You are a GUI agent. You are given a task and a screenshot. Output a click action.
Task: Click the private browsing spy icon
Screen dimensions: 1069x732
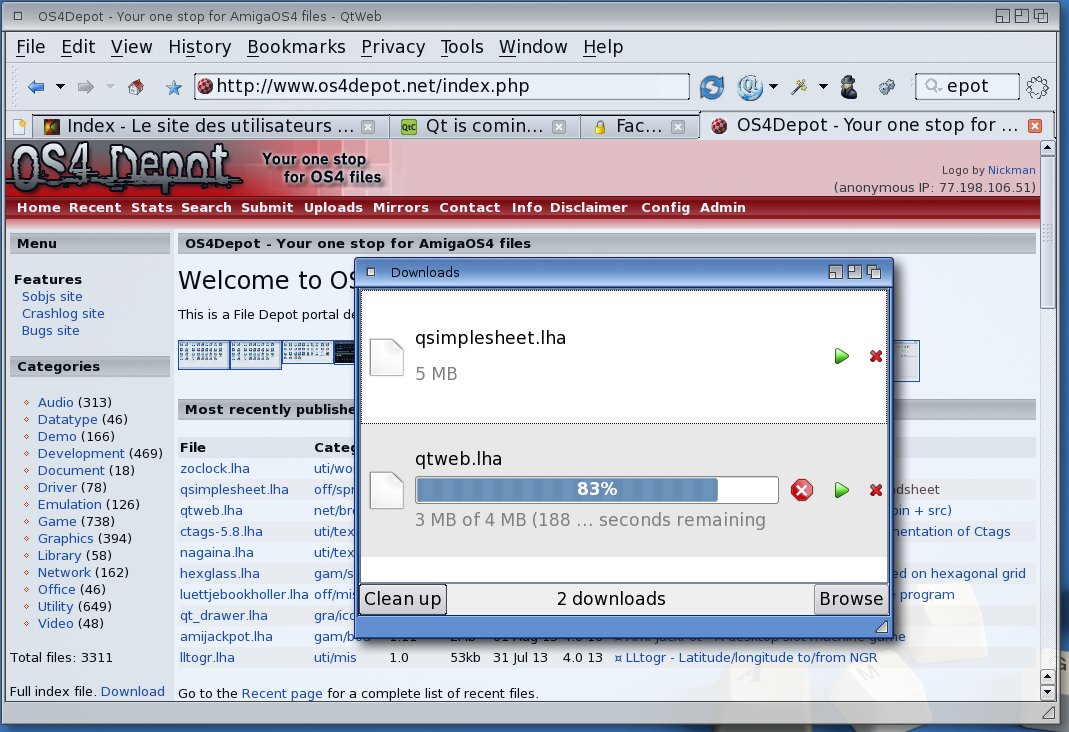[849, 87]
